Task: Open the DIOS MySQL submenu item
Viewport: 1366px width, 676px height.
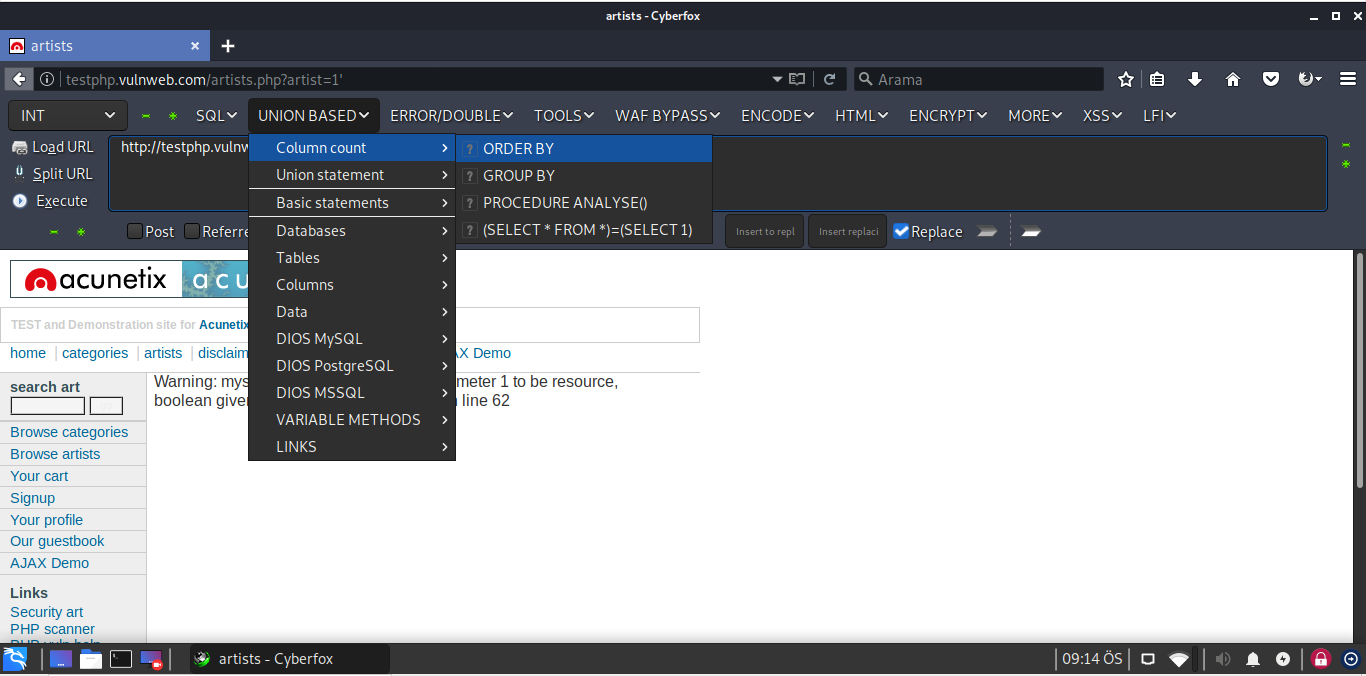Action: tap(319, 339)
